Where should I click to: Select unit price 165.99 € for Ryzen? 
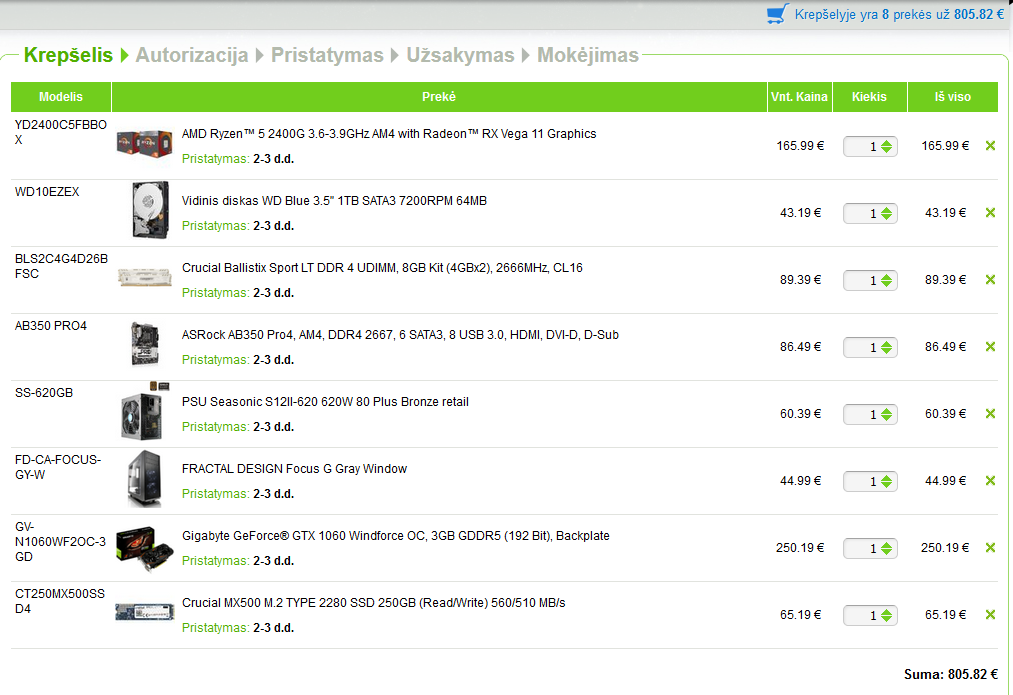pos(800,146)
